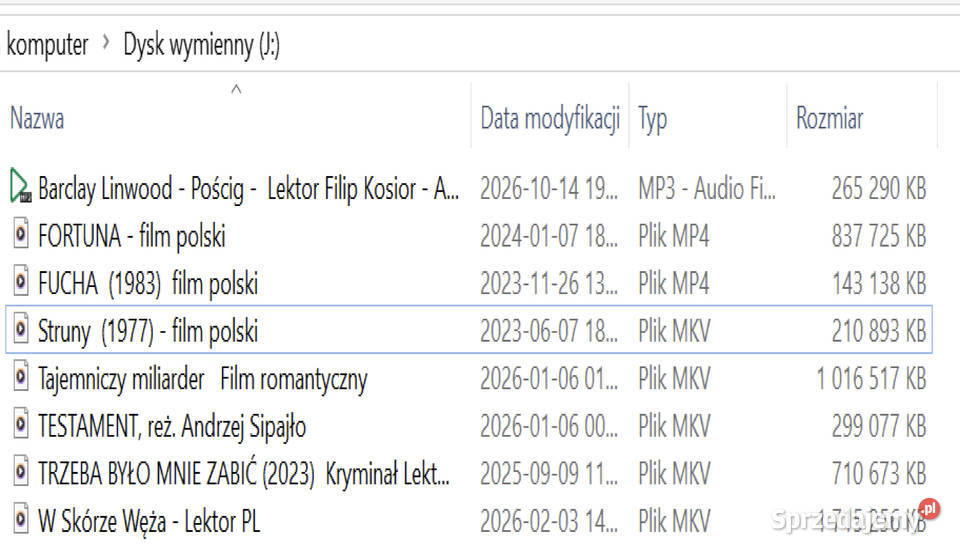The height and width of the screenshot is (553, 960).
Task: Click the date 2026-01-06 01 for Tajemniczy miliarder
Action: click(549, 379)
